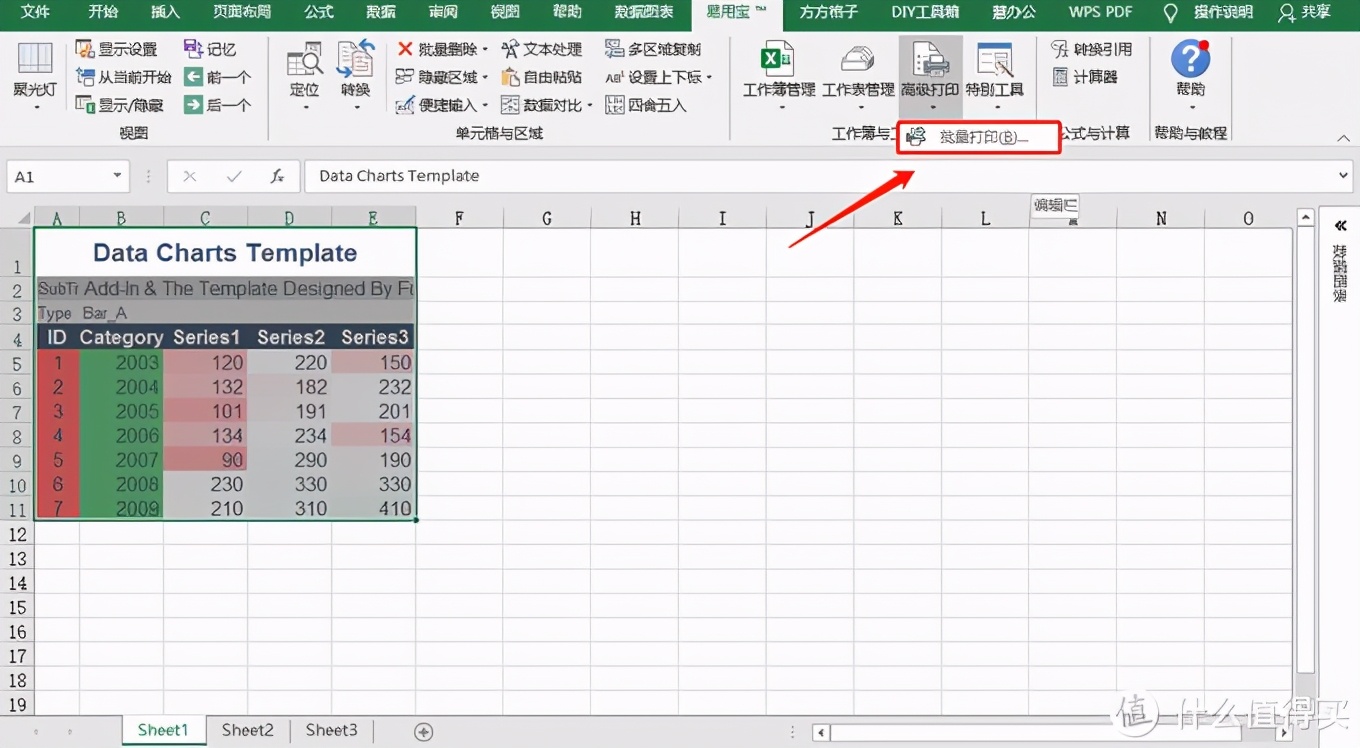Open the Name Box dropdown arrow

coord(119,176)
